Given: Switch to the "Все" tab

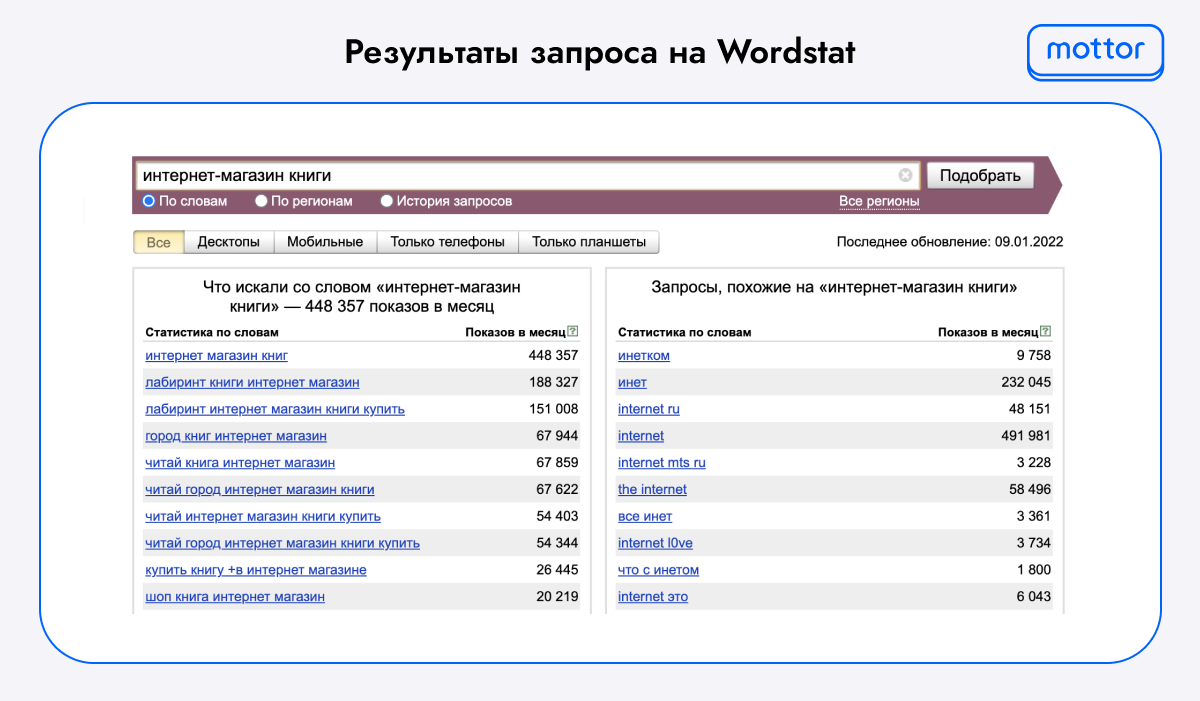Looking at the screenshot, I should 159,242.
